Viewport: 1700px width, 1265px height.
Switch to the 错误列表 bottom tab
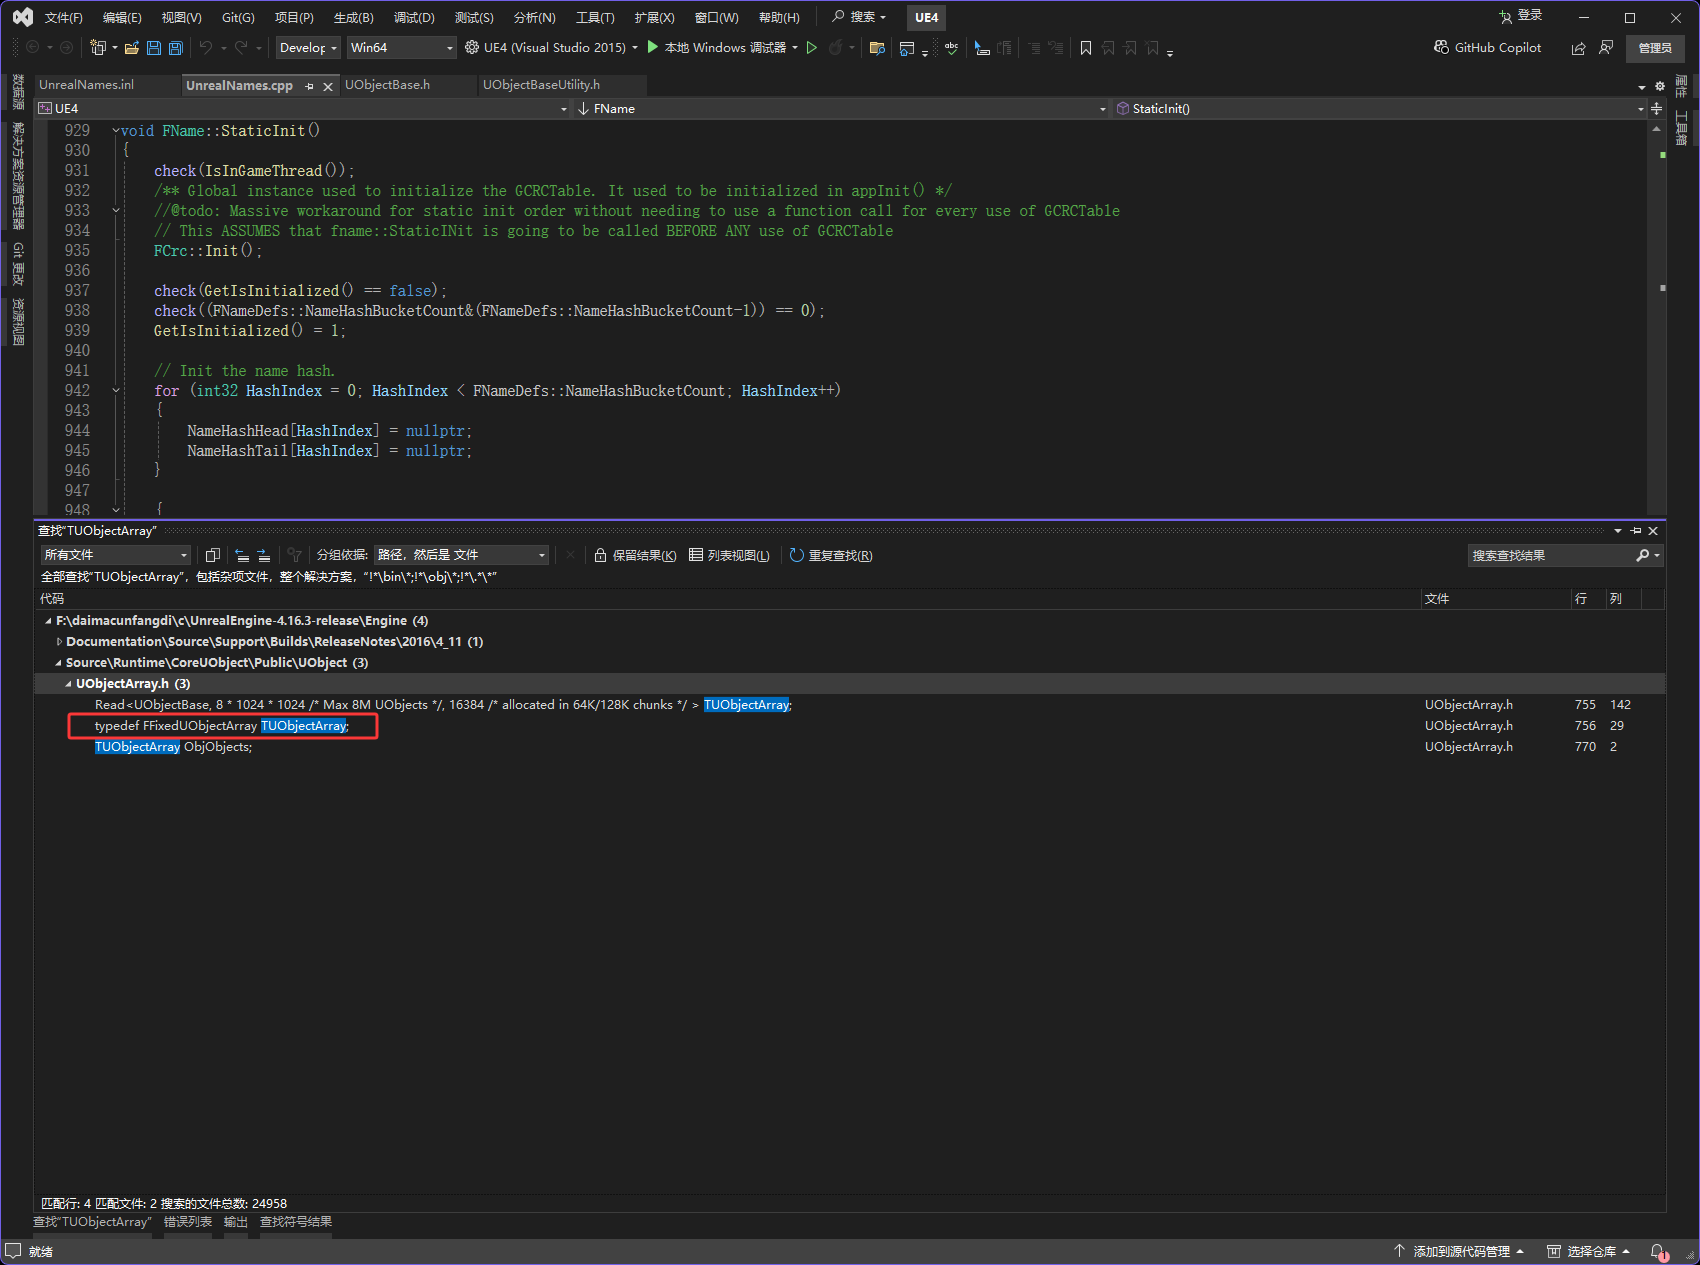(x=188, y=1222)
